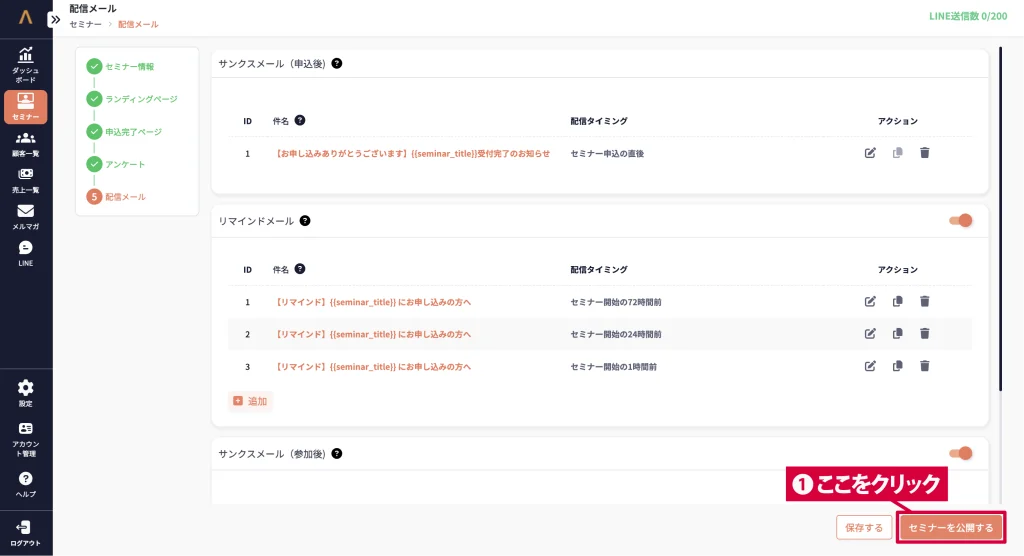Click the 保存する button
1024x556 pixels.
pos(863,528)
